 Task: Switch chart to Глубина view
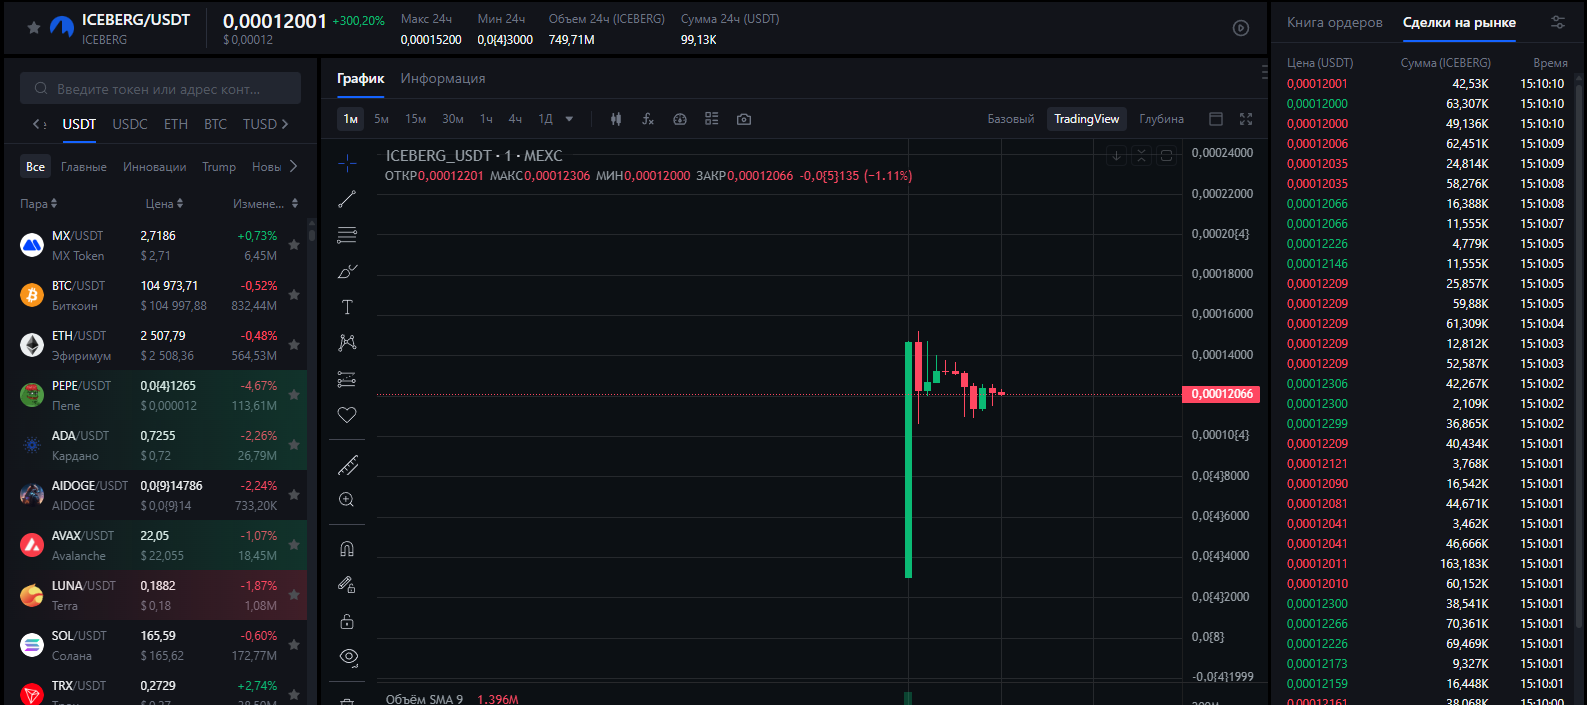(x=1161, y=119)
